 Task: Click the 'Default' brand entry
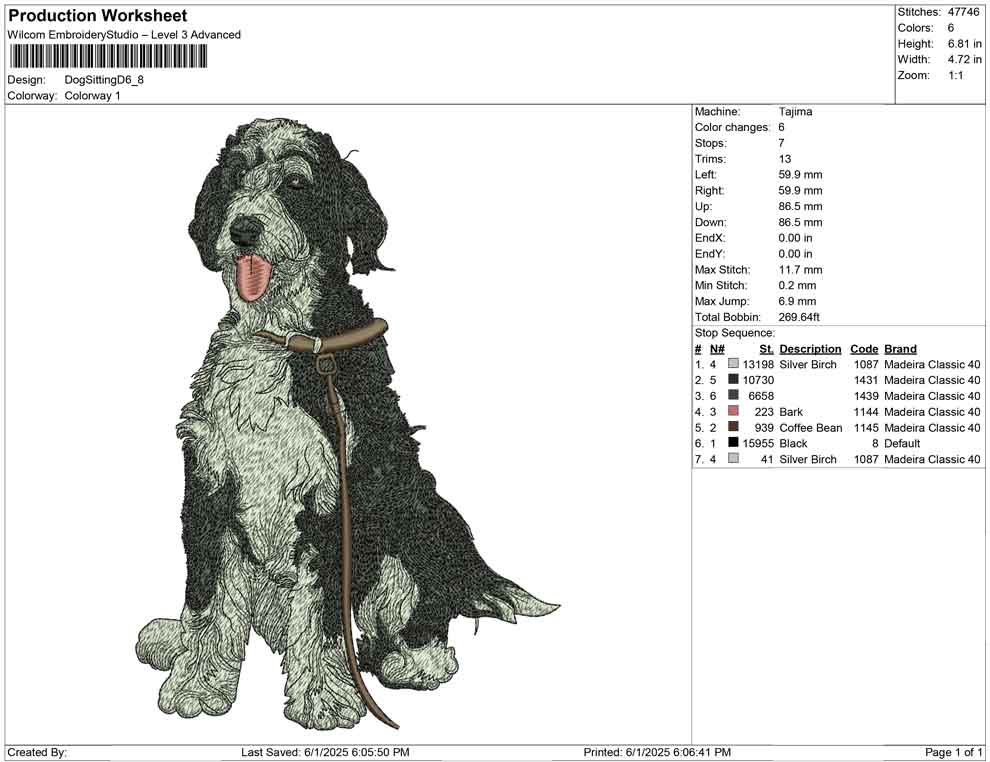[x=902, y=443]
